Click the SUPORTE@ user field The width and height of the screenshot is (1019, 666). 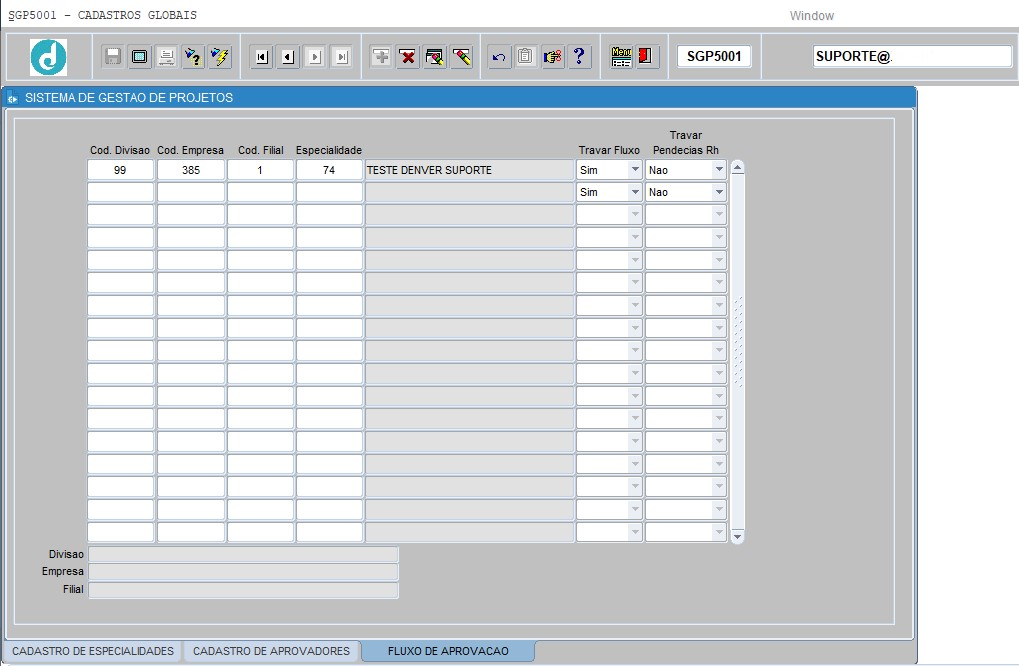[x=912, y=57]
